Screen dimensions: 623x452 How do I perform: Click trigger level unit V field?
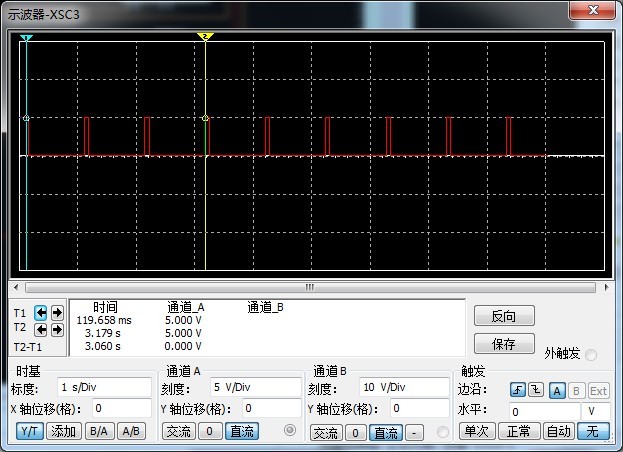coord(596,411)
